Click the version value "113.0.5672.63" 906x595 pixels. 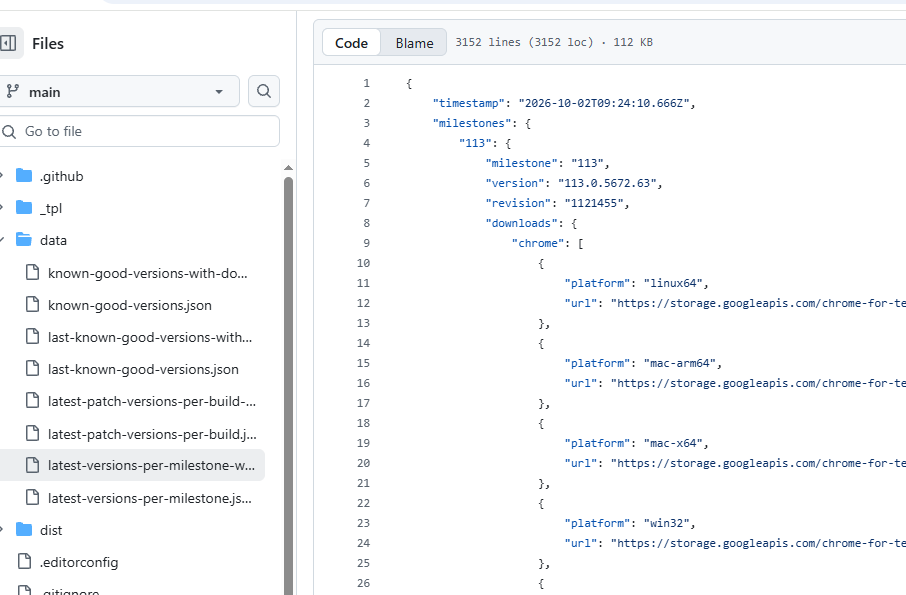(x=607, y=183)
